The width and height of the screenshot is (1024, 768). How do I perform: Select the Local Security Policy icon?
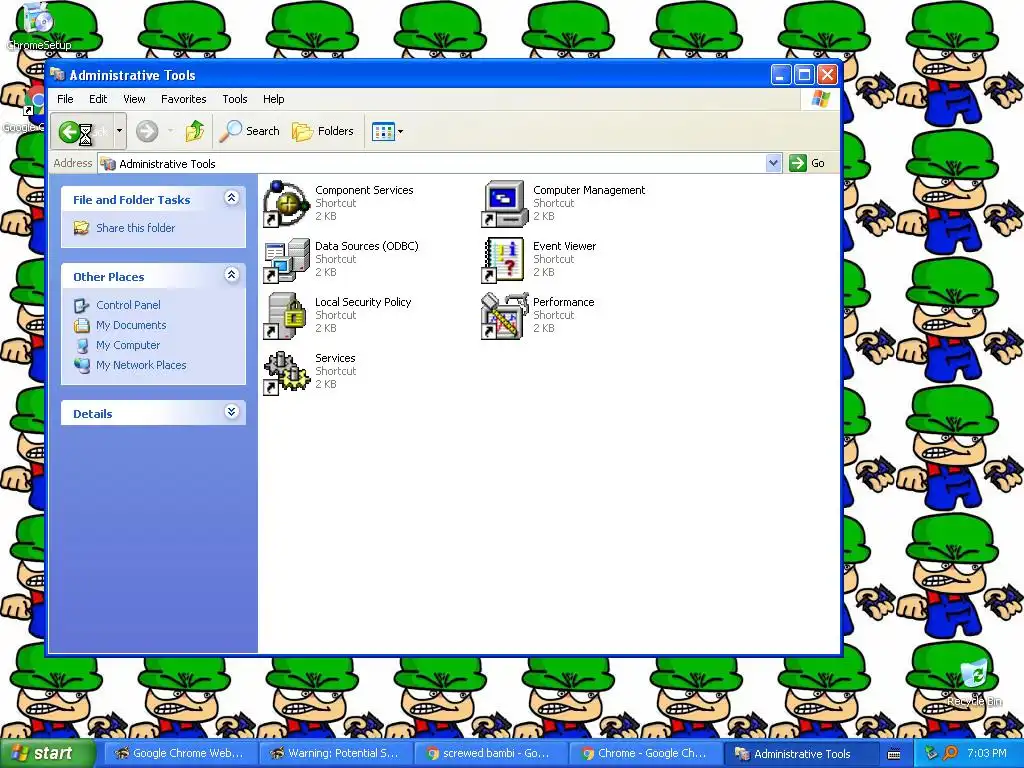click(x=286, y=316)
